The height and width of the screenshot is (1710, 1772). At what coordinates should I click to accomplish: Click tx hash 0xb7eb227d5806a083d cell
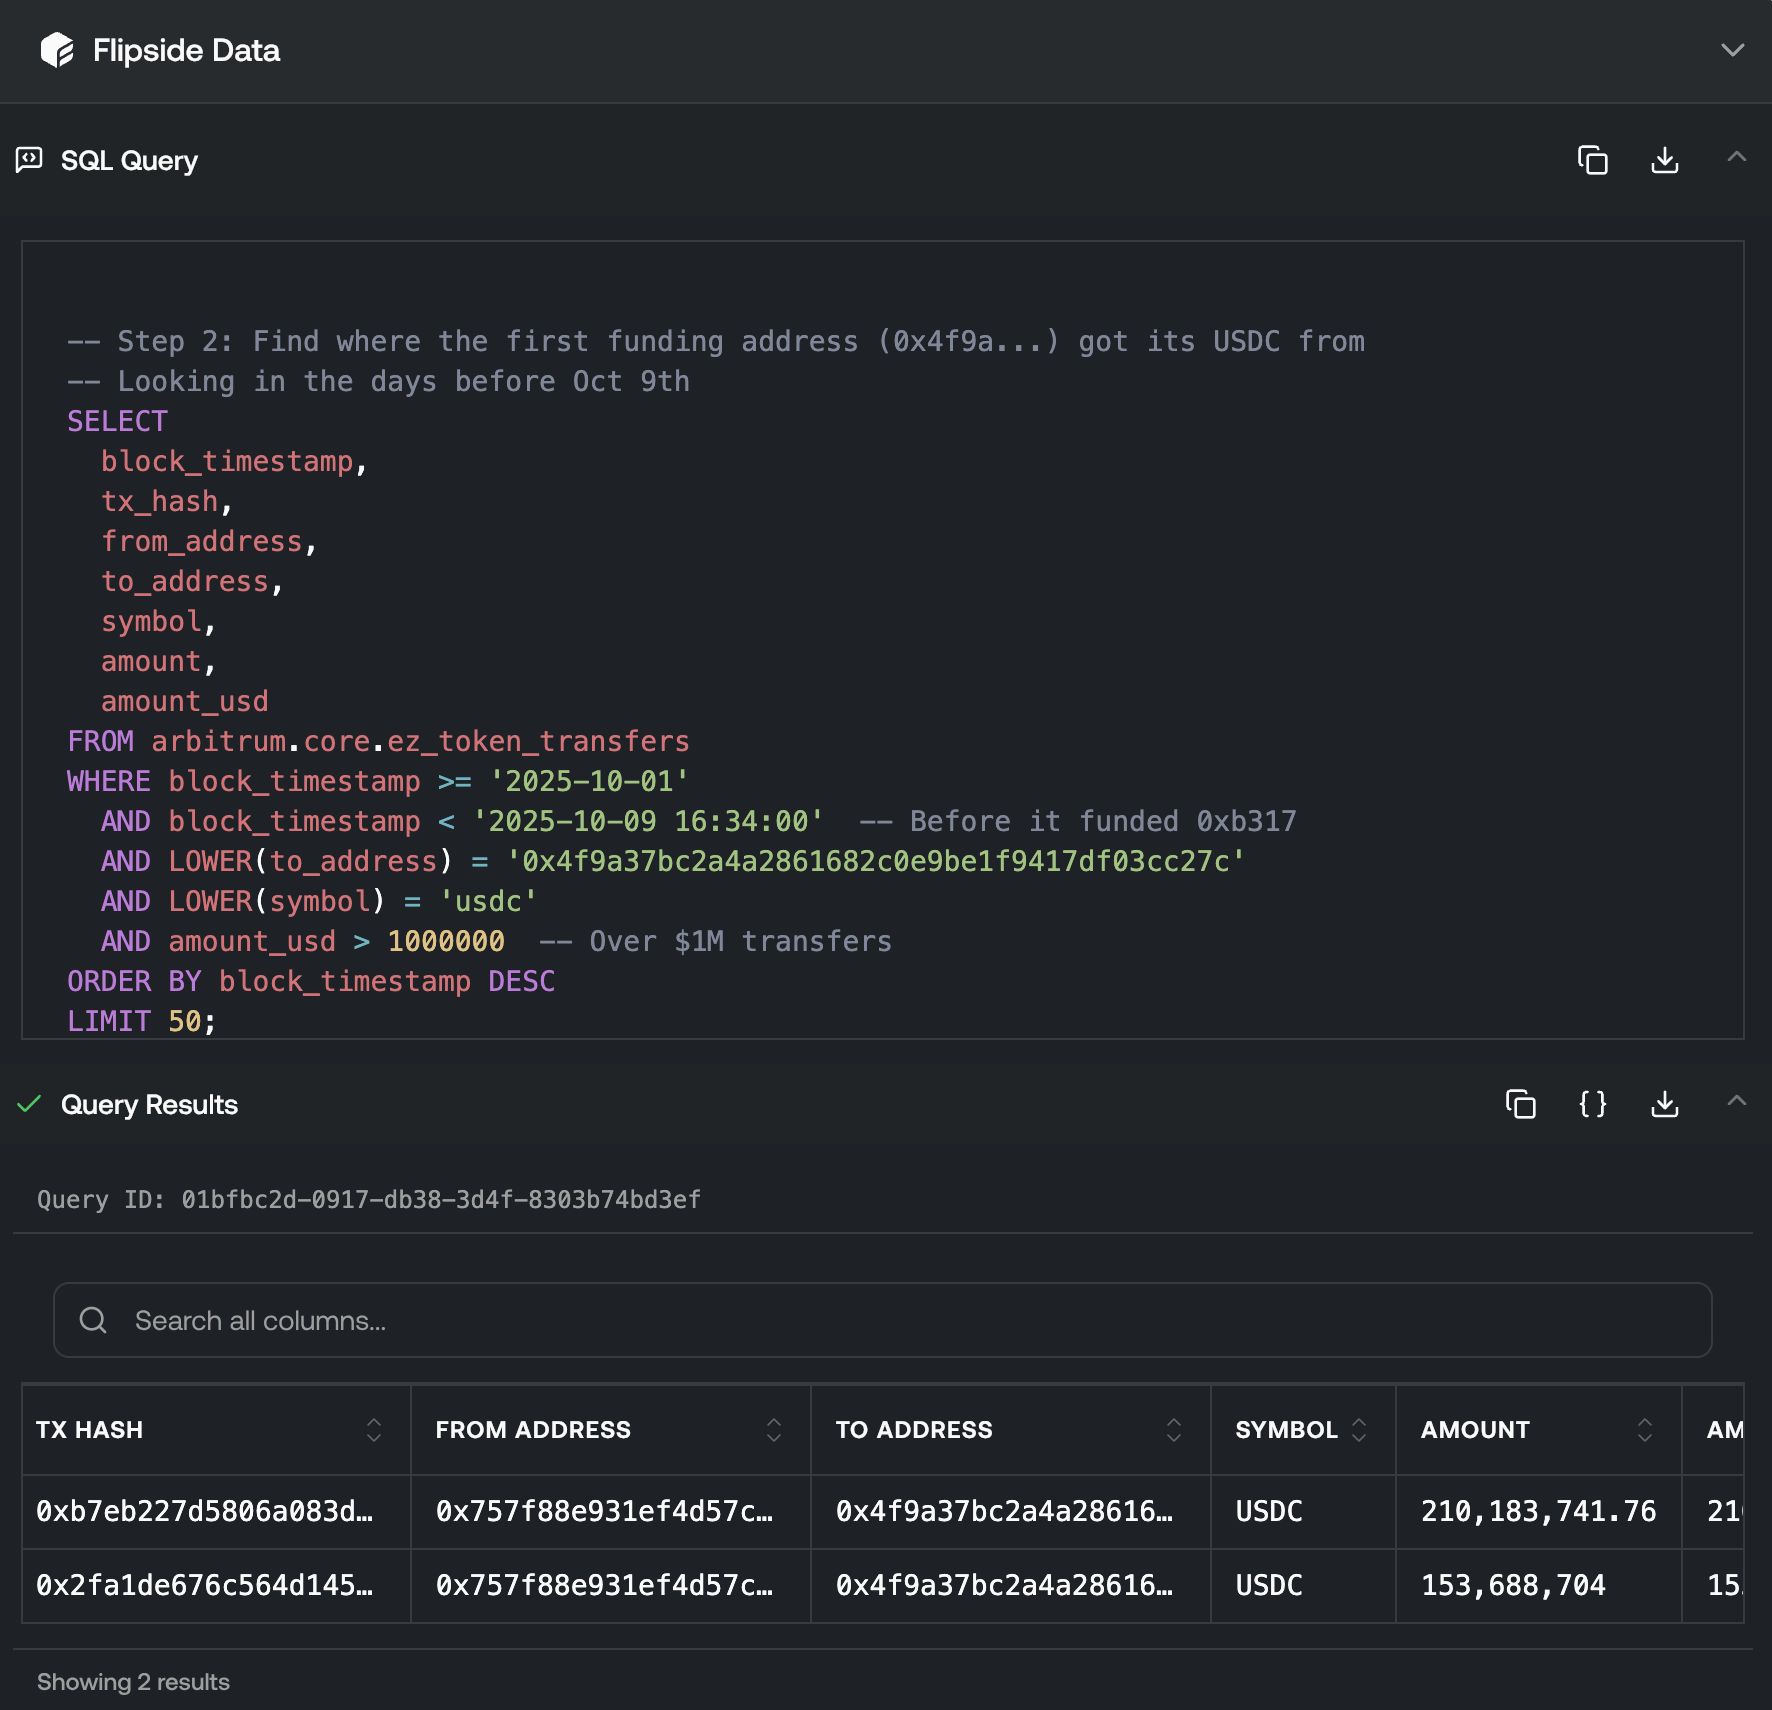tap(205, 1511)
